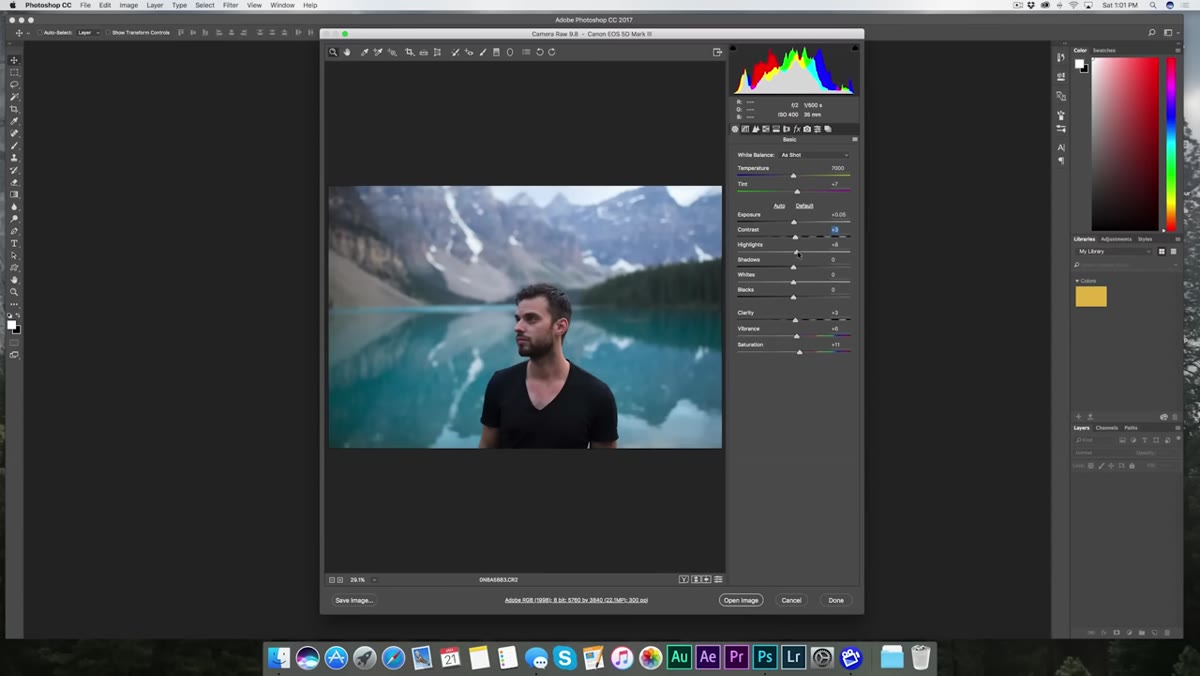1200x676 pixels.
Task: Select the Transform tool in Camera Raw
Action: pyautogui.click(x=437, y=52)
